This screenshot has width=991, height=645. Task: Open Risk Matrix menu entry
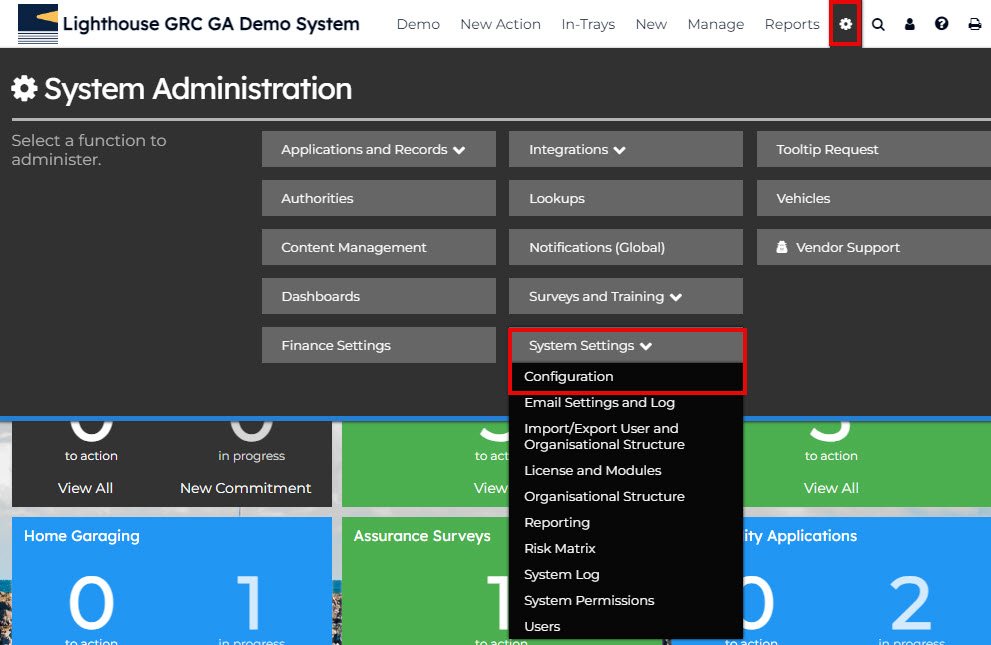(x=559, y=549)
